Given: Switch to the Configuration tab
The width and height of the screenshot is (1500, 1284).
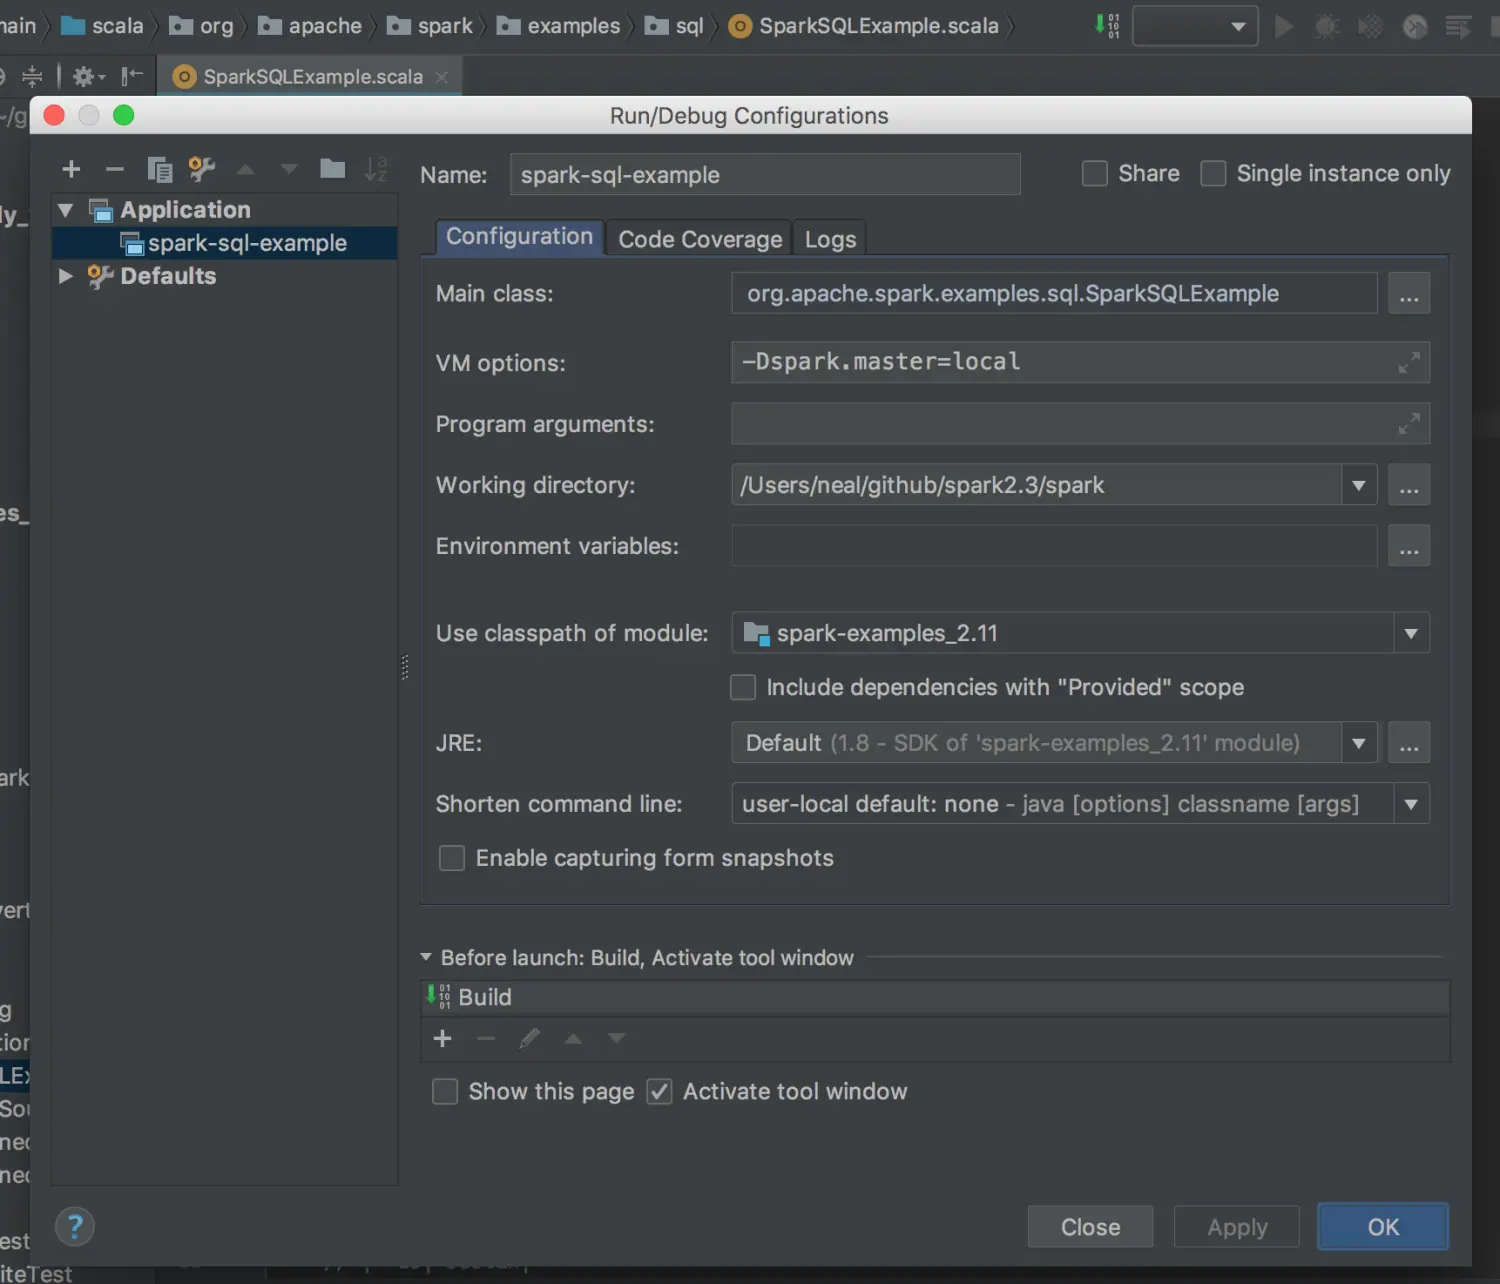Looking at the screenshot, I should click(x=519, y=237).
